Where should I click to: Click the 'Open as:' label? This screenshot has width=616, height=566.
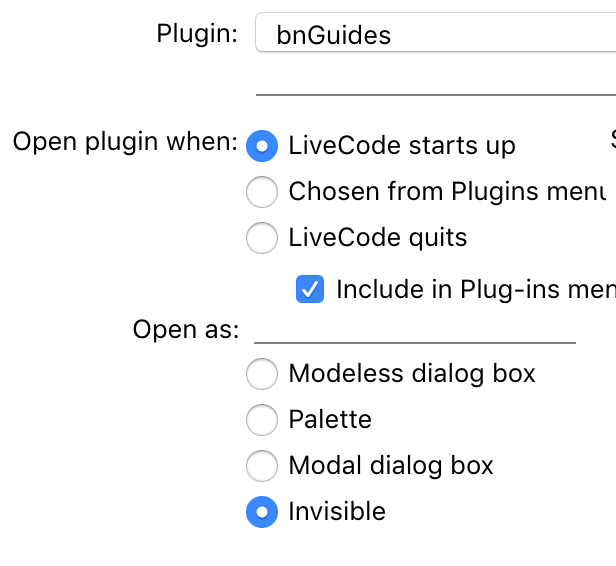[x=186, y=329]
